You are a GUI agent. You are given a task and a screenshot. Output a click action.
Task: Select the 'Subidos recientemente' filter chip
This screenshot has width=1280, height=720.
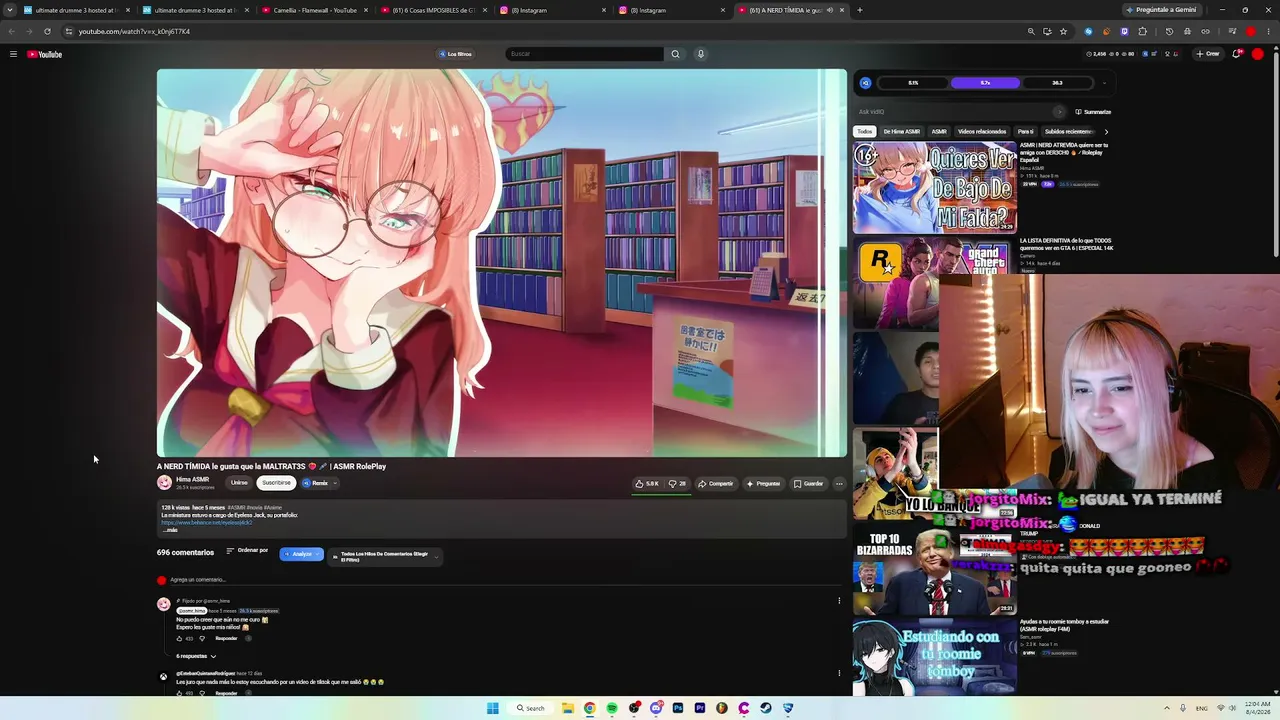1068,132
